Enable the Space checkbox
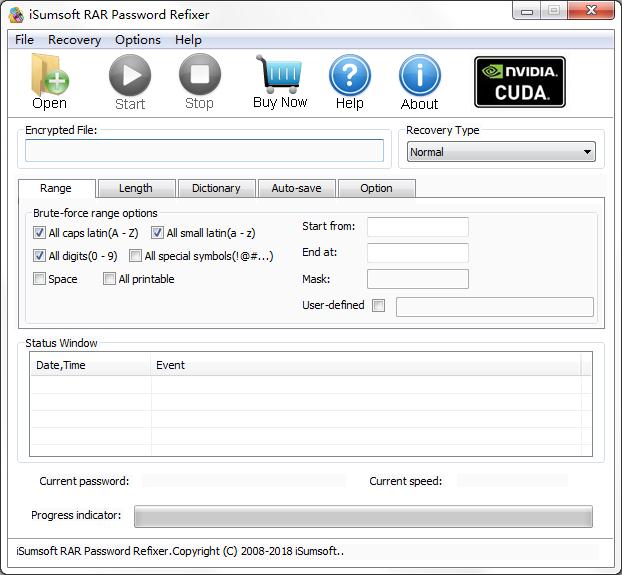Screen dimensions: 622x575 40,279
